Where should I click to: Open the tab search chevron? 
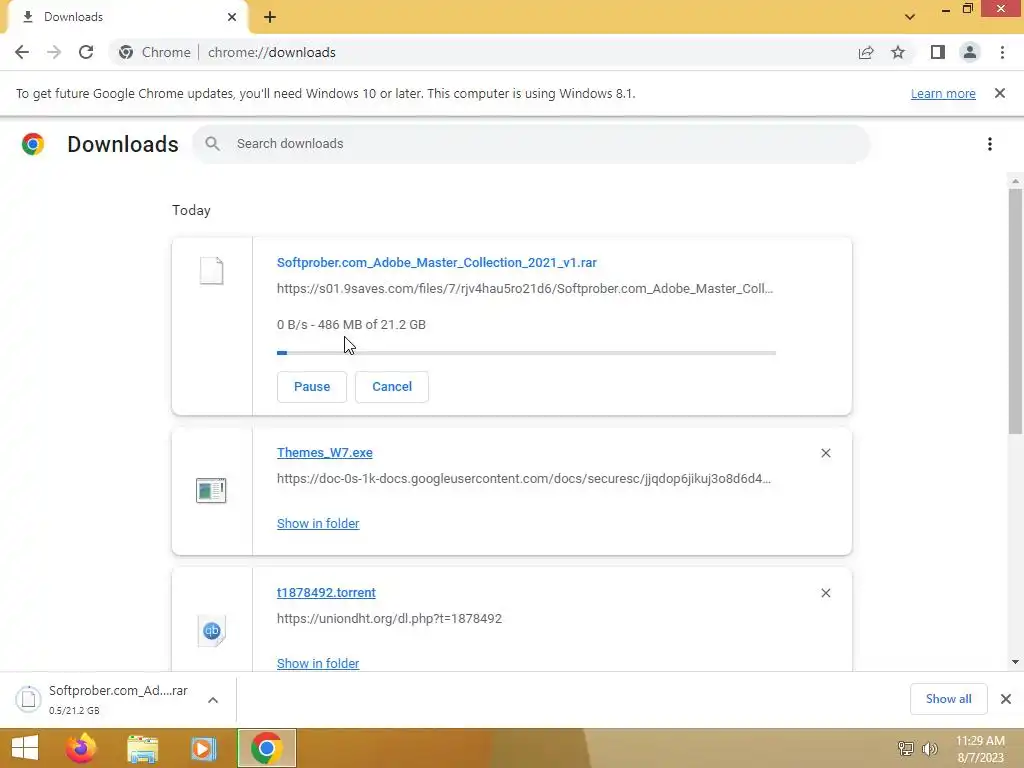pyautogui.click(x=910, y=17)
